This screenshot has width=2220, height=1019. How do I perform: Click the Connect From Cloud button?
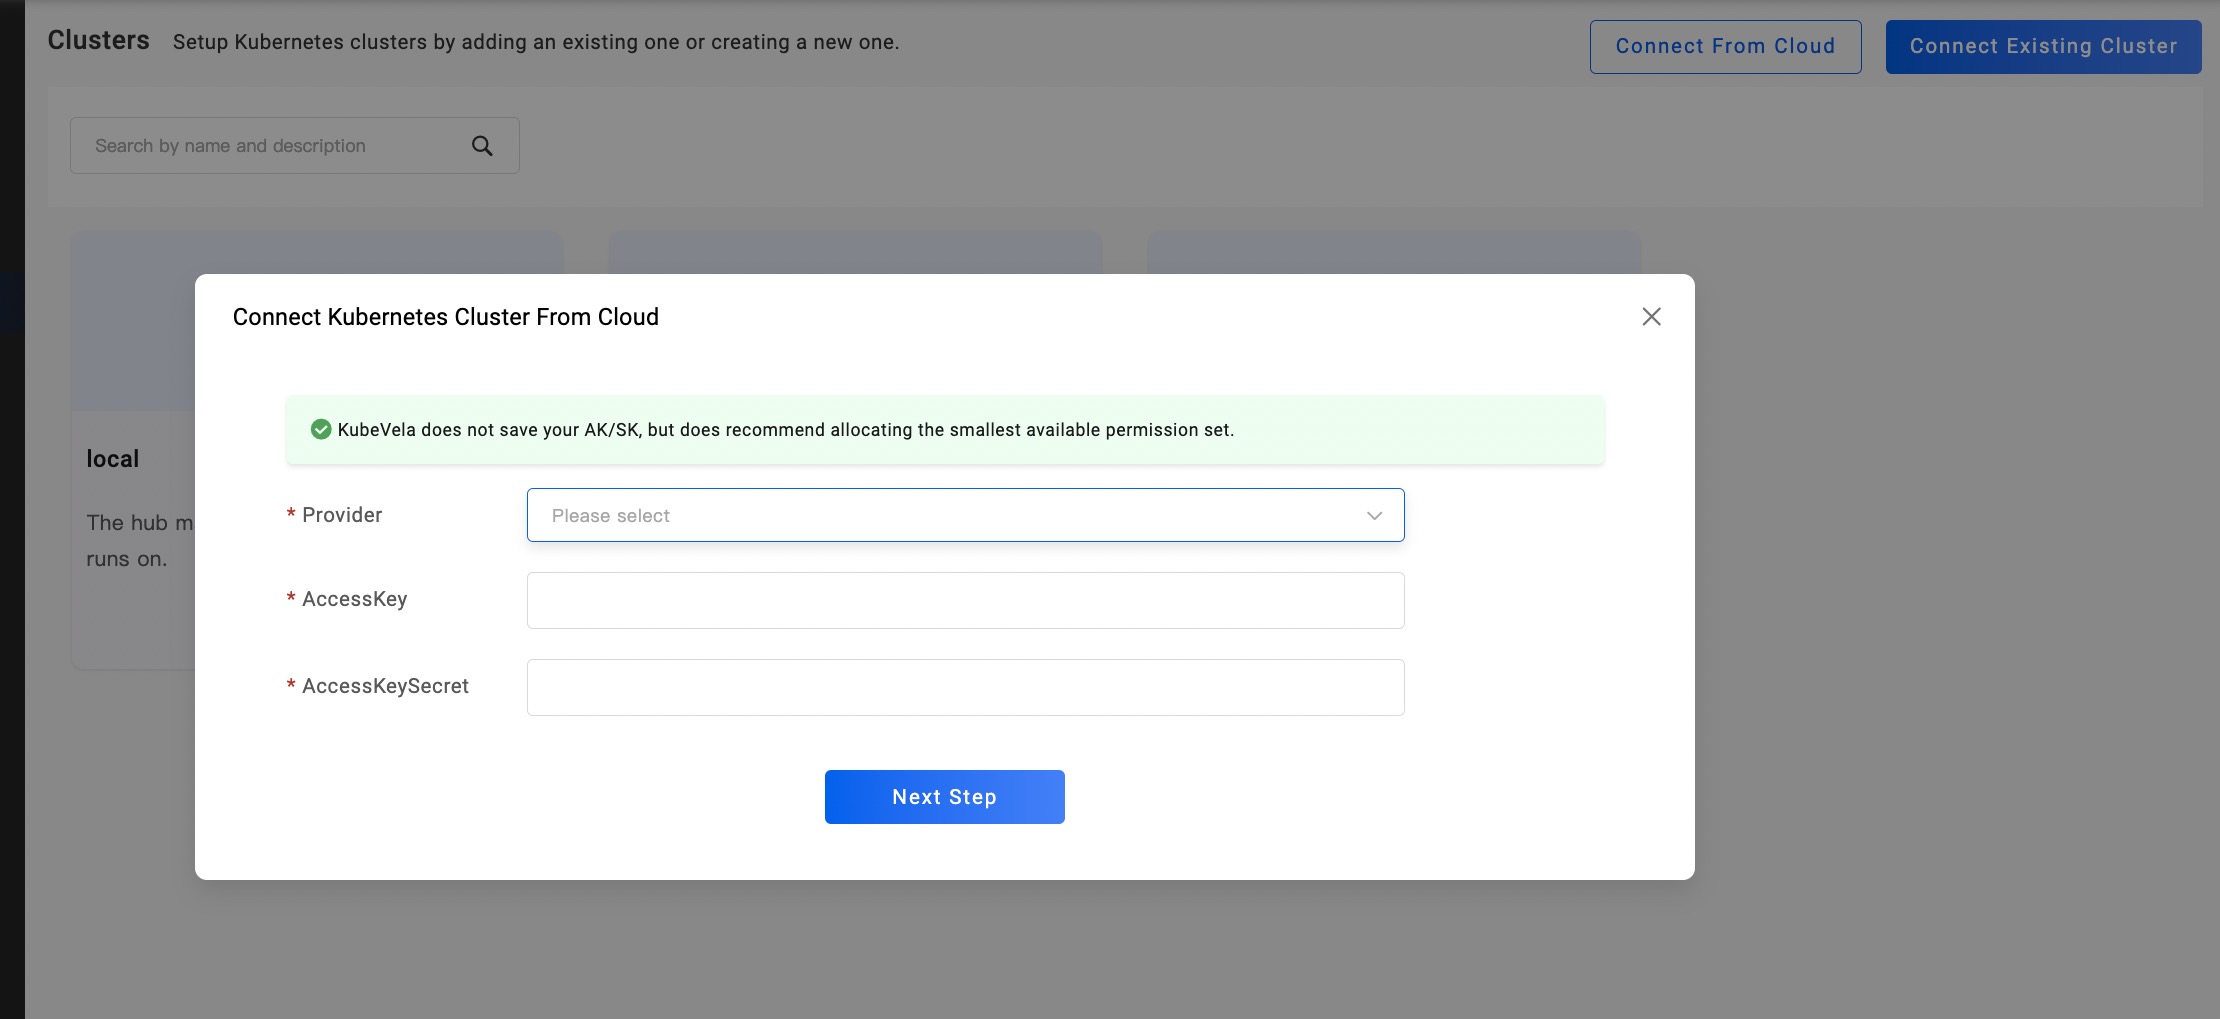tap(1725, 47)
